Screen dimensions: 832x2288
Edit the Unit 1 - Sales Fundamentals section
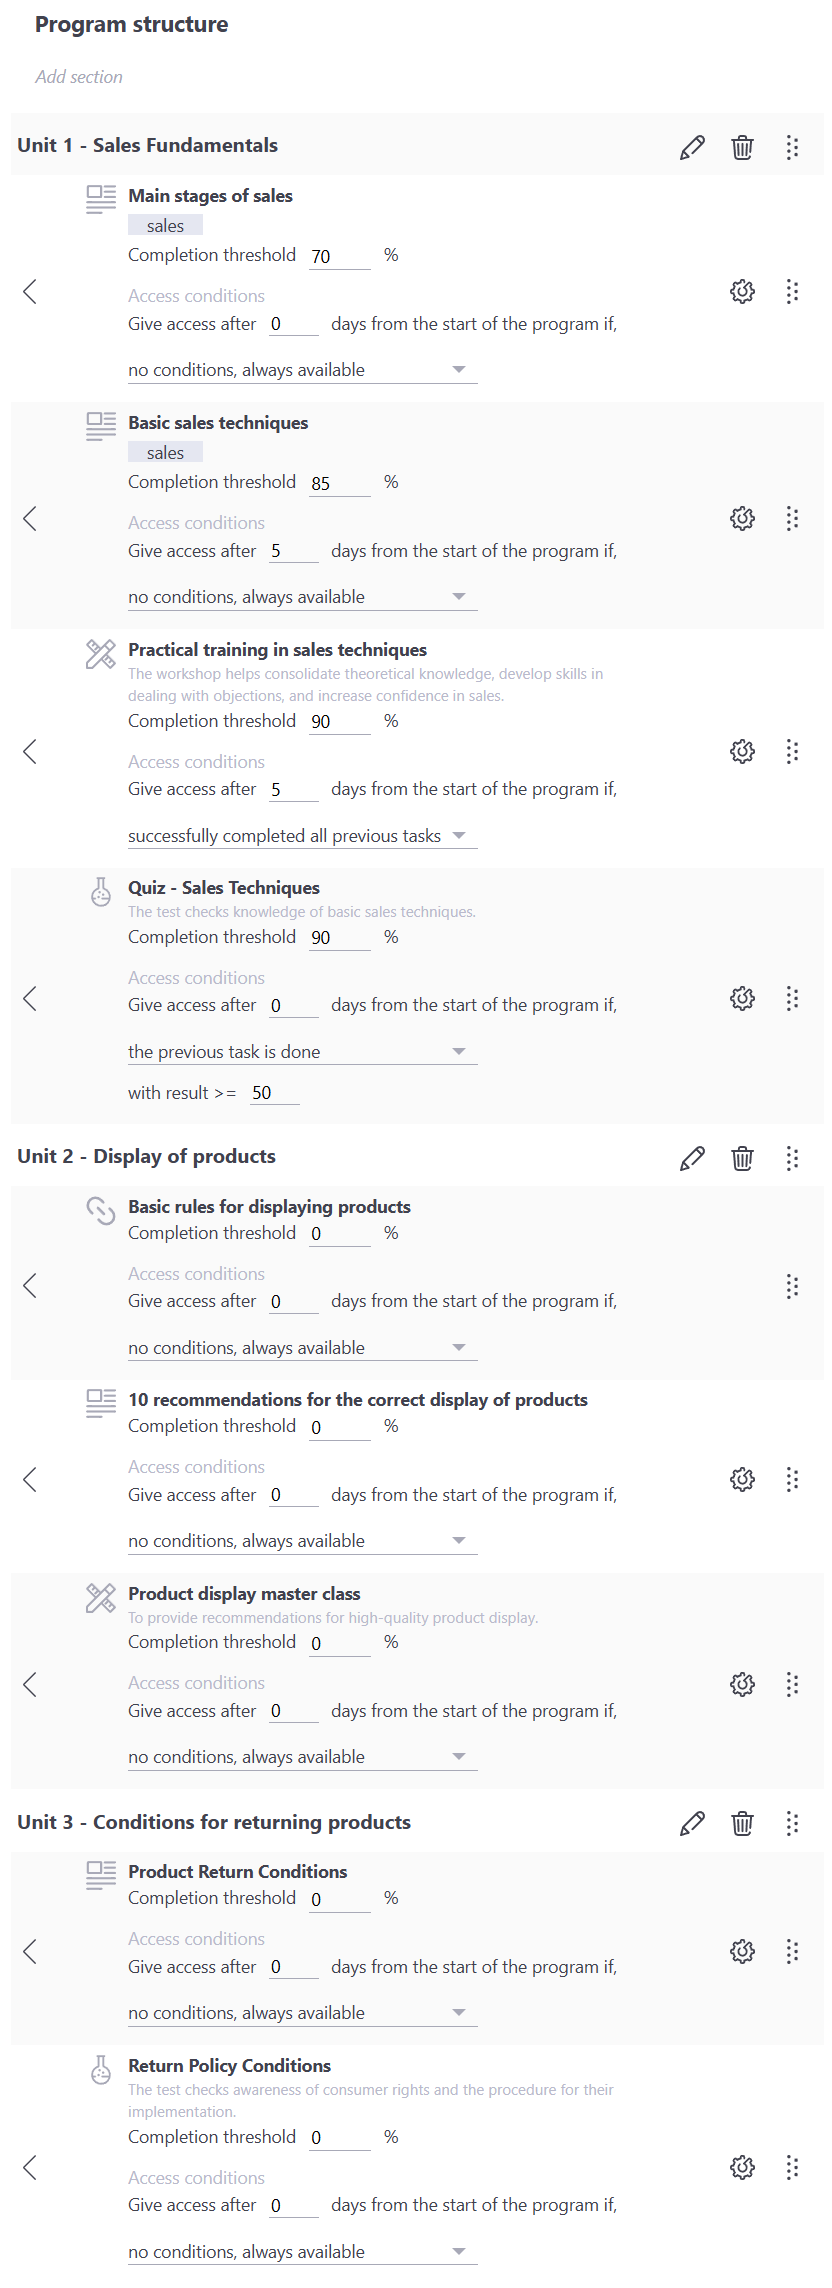click(692, 148)
